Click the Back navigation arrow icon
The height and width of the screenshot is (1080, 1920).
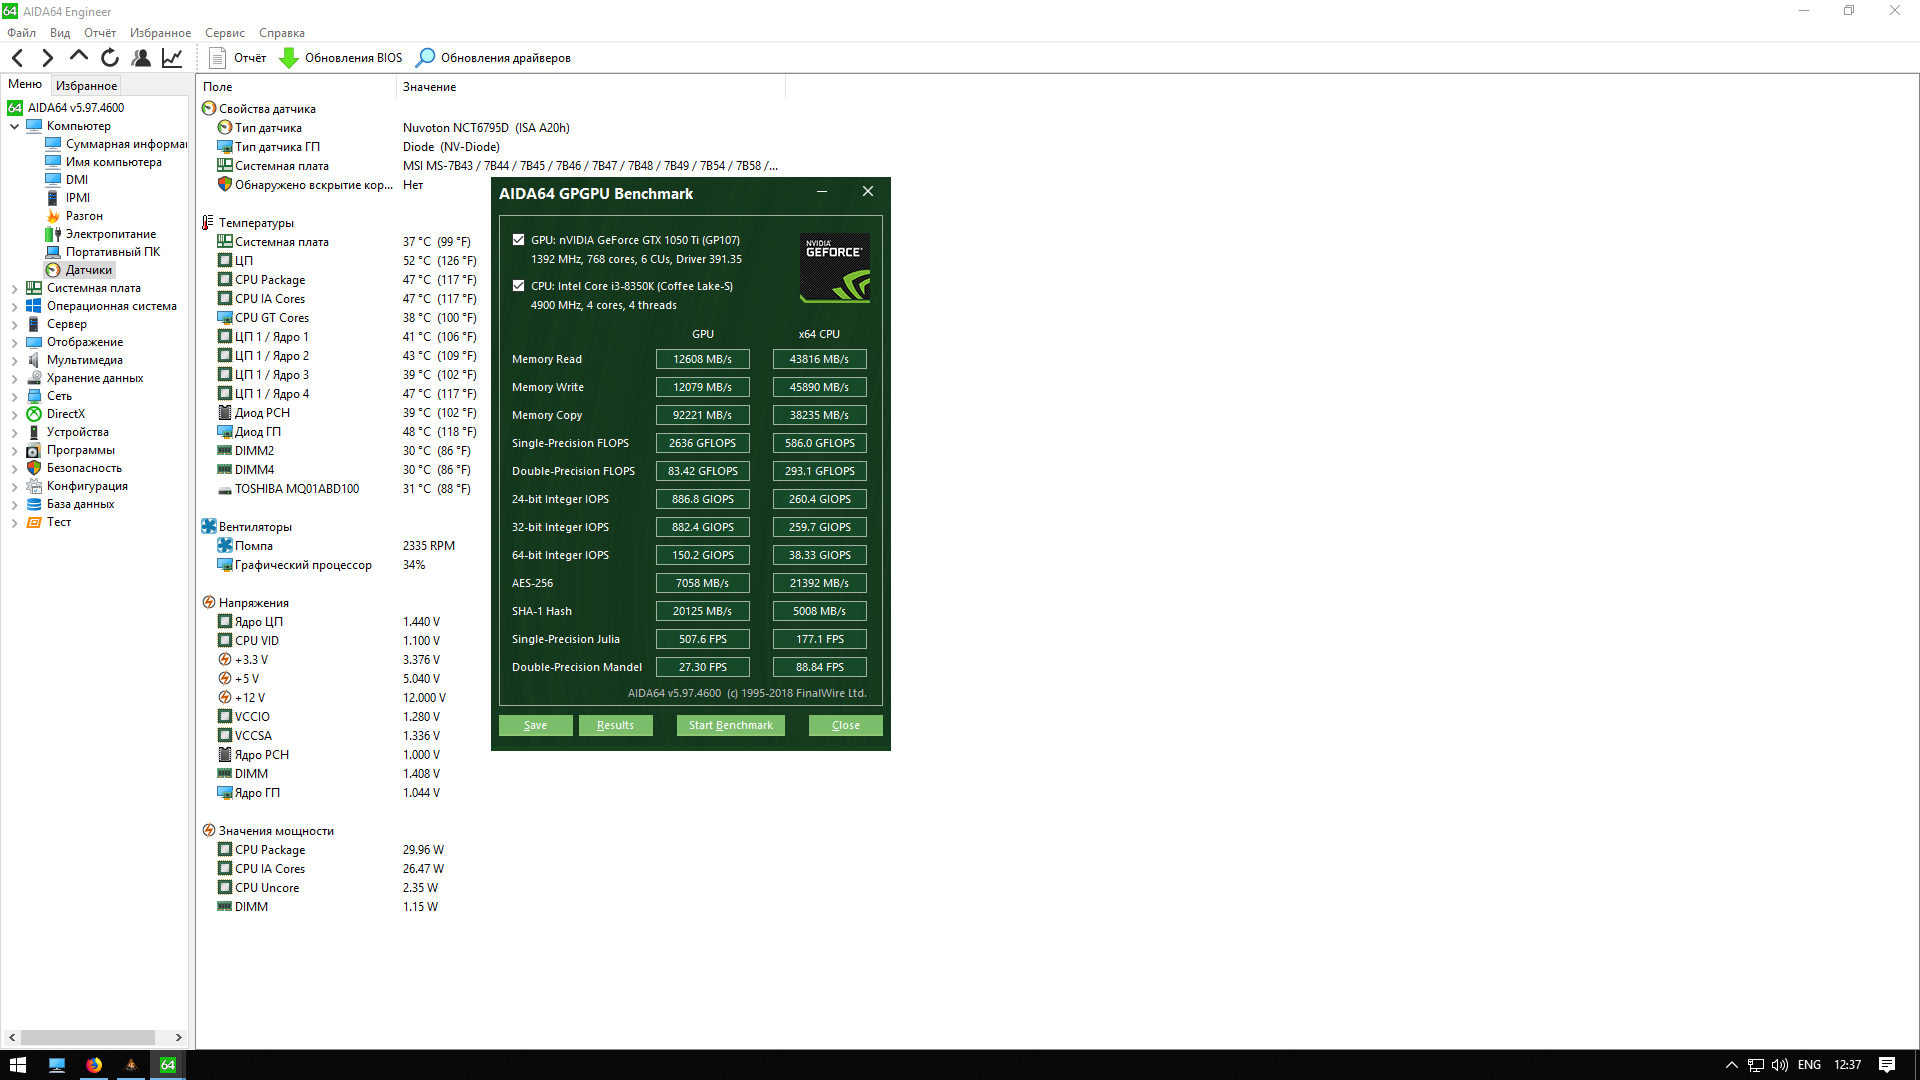point(17,58)
